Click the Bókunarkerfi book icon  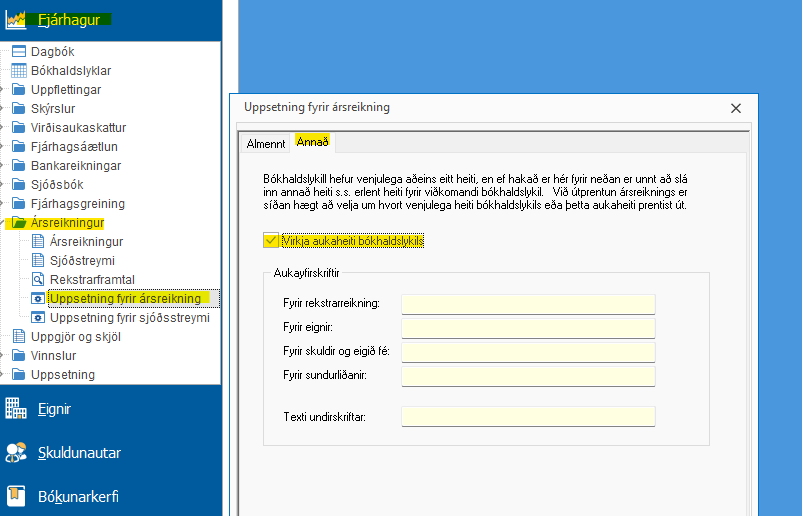point(16,496)
